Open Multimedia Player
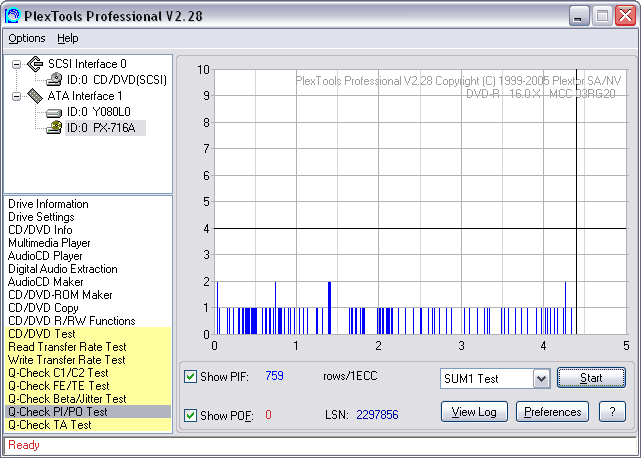 [49, 243]
